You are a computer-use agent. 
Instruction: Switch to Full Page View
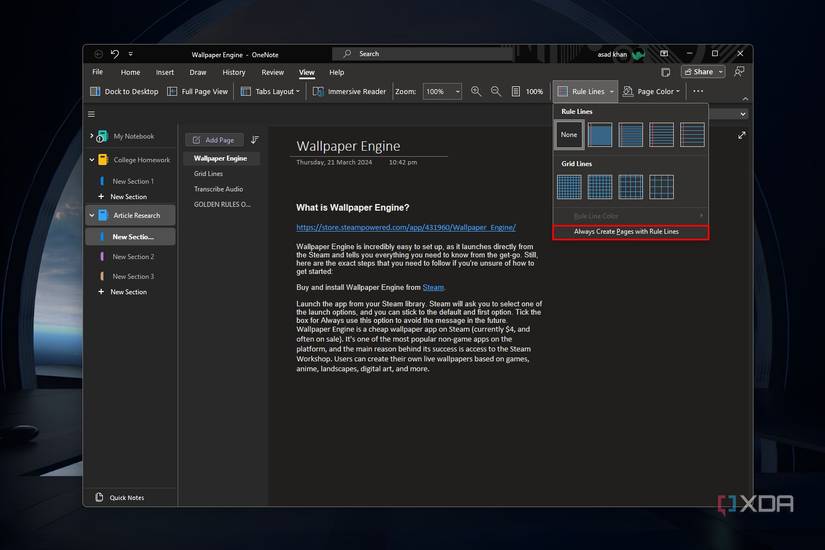[x=197, y=92]
